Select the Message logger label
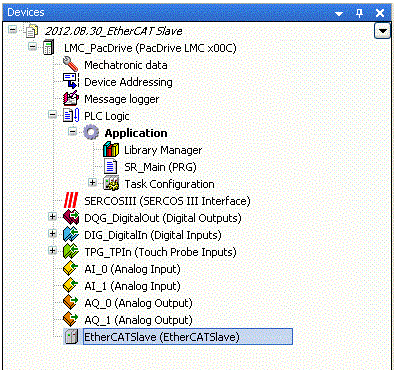Image resolution: width=399 pixels, height=381 pixels. point(122,99)
